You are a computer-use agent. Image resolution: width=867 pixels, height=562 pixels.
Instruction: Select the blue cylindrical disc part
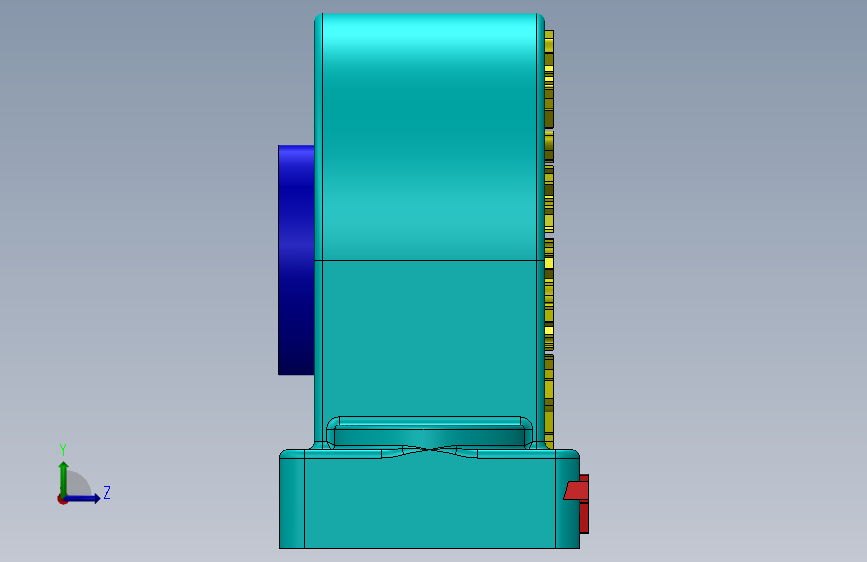(296, 260)
